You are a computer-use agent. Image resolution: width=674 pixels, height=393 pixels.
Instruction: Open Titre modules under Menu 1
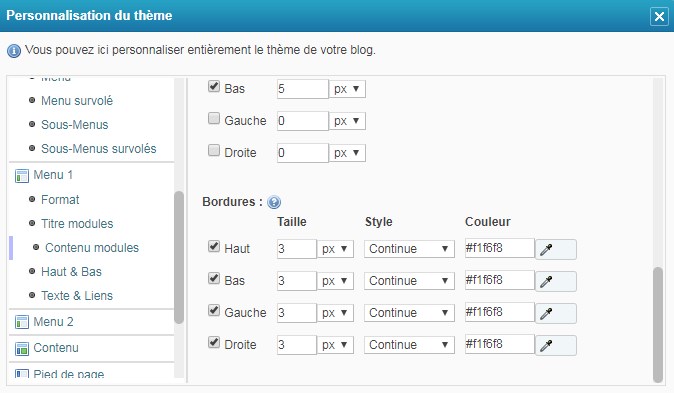pyautogui.click(x=77, y=224)
